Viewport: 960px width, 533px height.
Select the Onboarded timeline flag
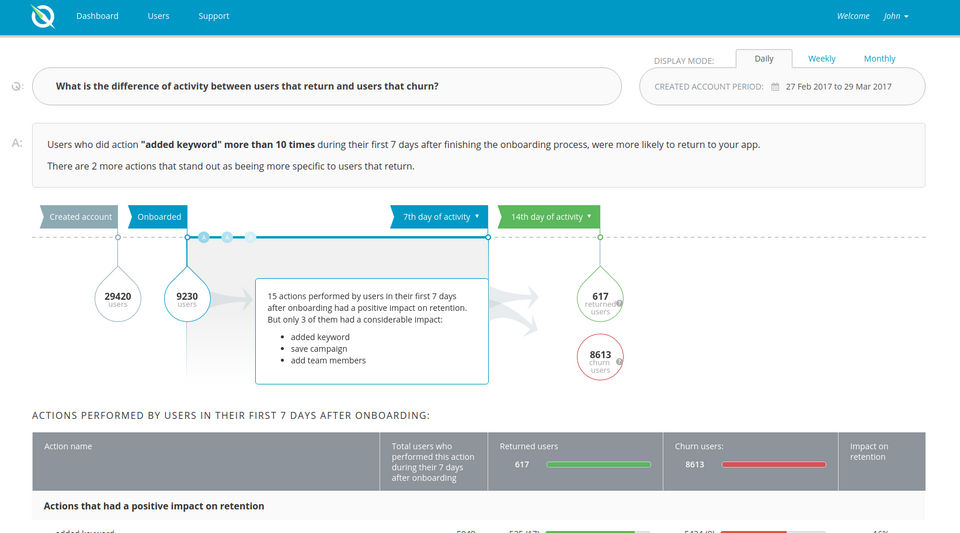click(x=158, y=217)
